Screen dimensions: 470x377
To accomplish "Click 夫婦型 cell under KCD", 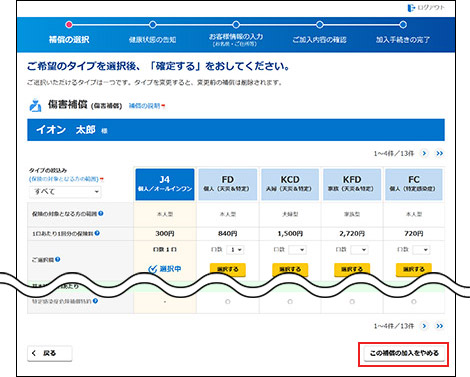I will pos(290,214).
